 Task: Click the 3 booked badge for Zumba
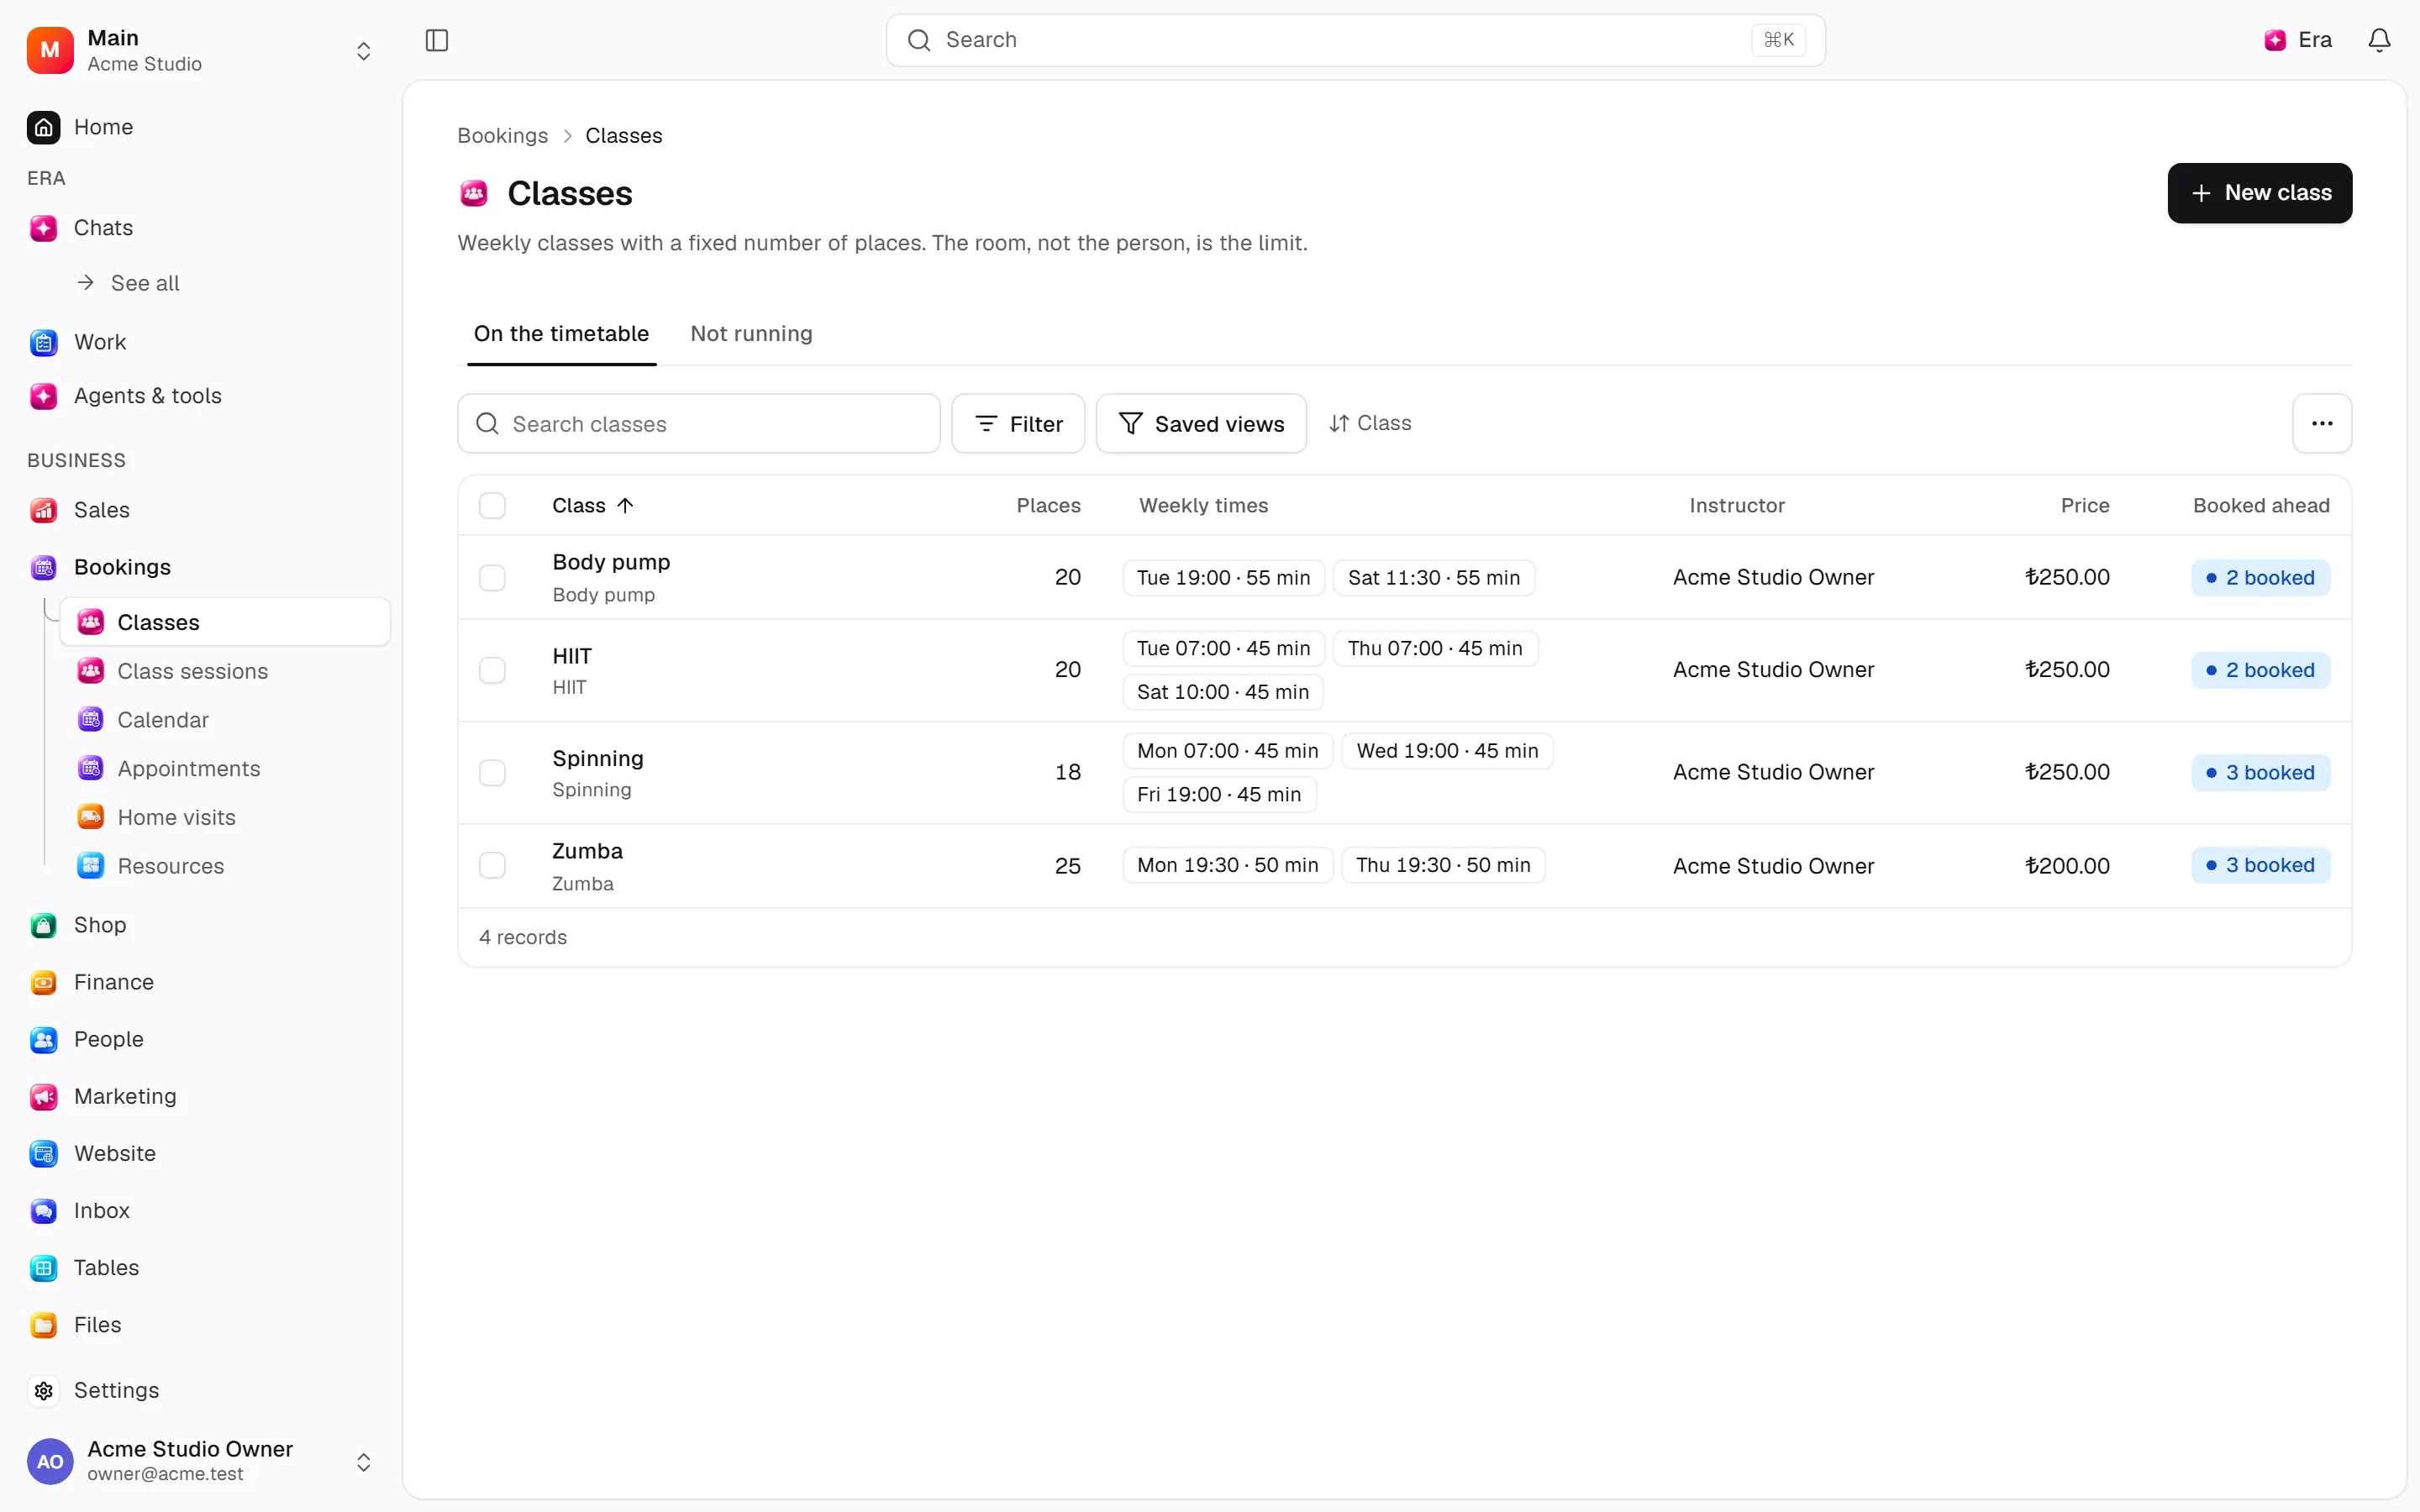point(2260,866)
